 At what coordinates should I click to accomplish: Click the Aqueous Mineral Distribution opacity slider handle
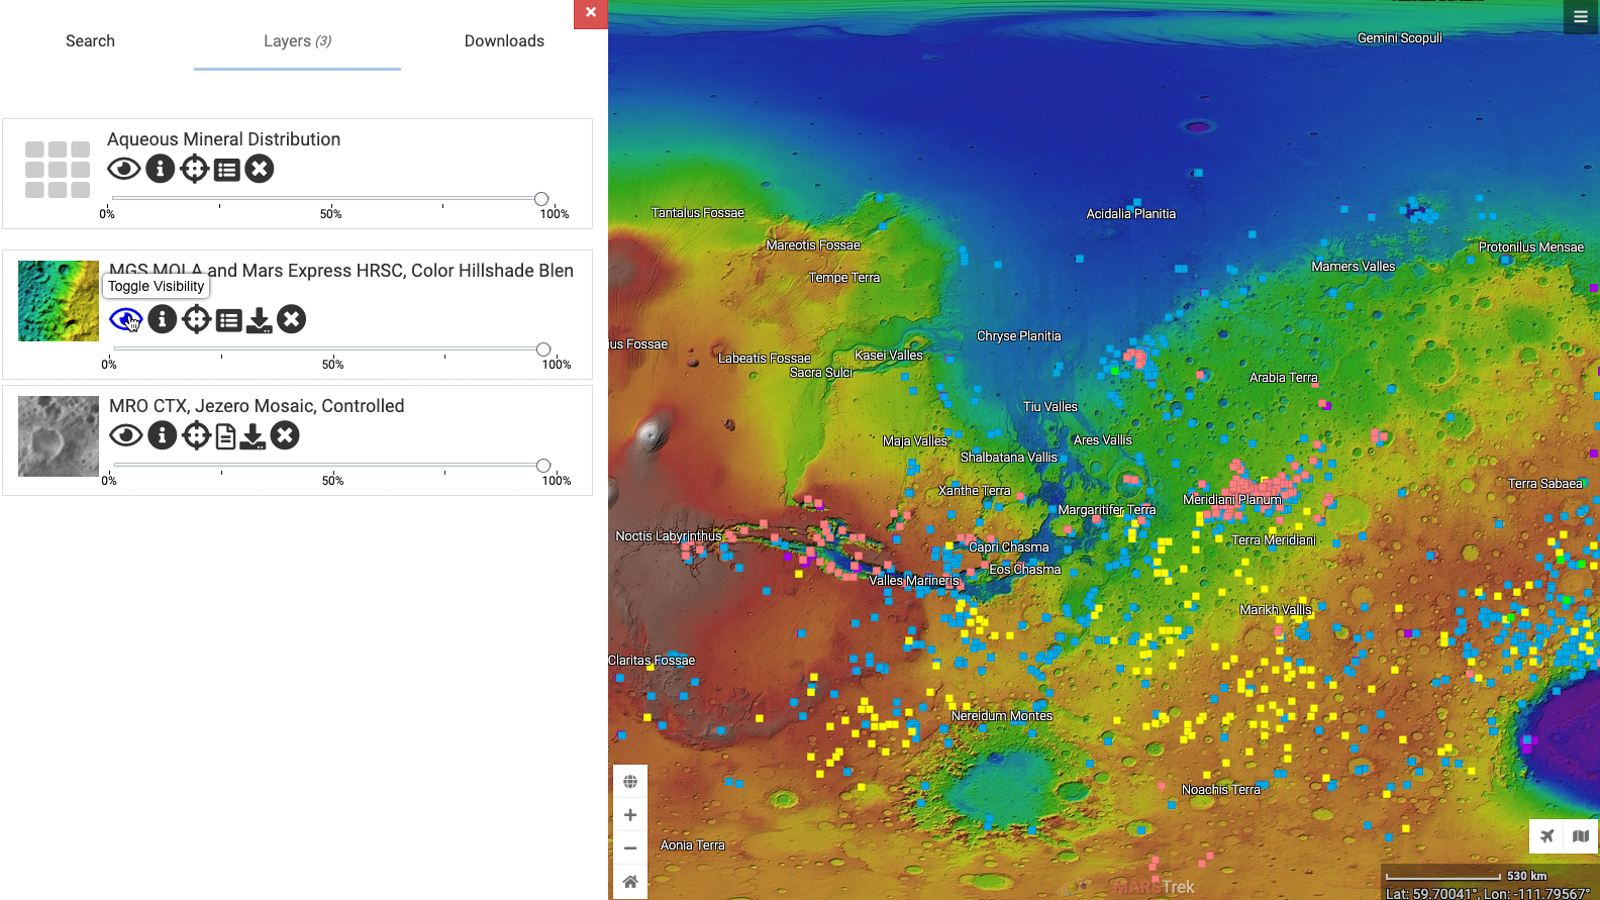pos(541,199)
